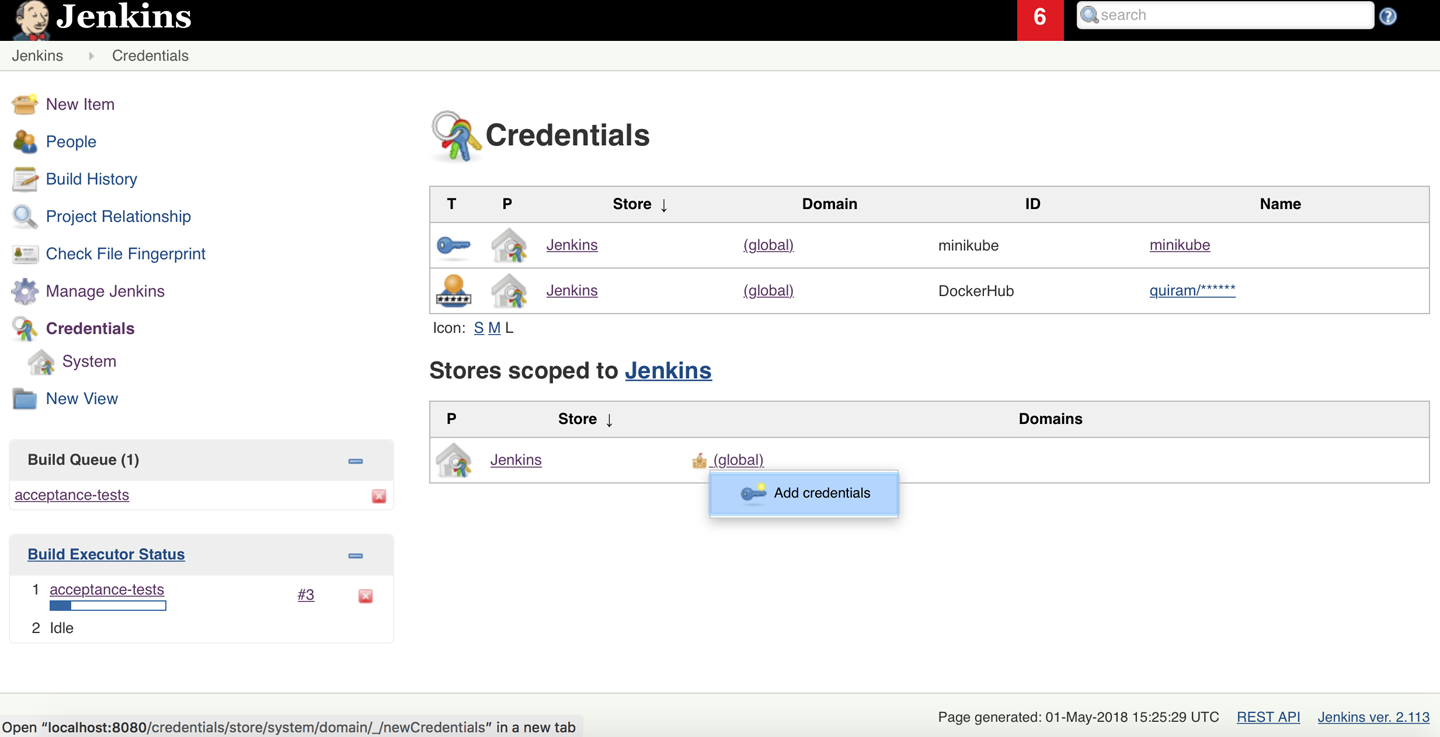Click the Manage Jenkins gear icon

(25, 291)
